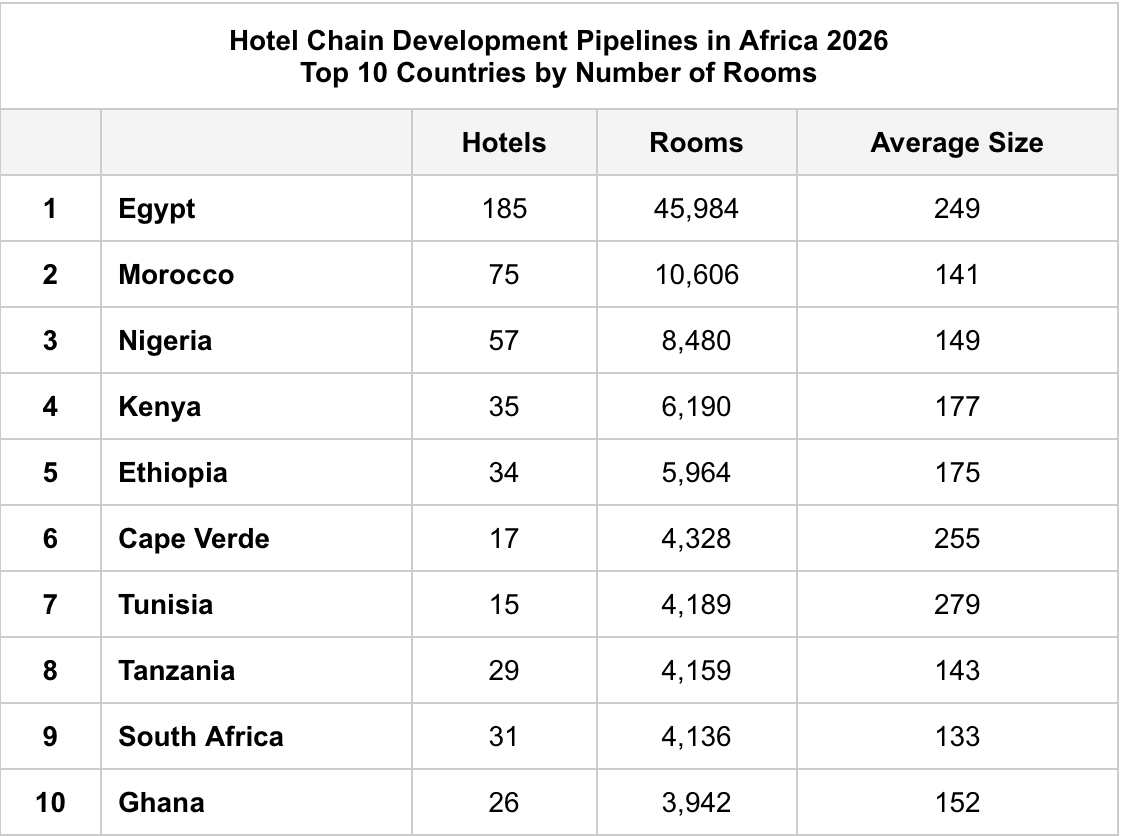Select the South Africa cell
This screenshot has height=836, width=1124.
point(201,736)
